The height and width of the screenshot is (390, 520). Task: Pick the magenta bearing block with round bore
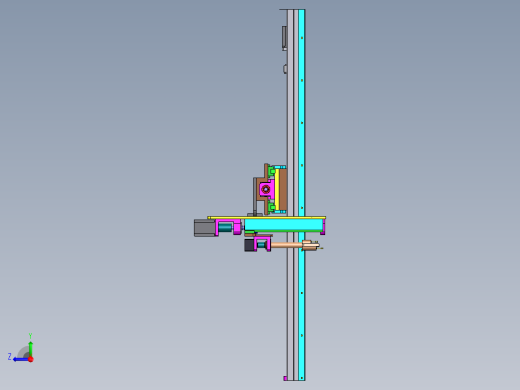tap(266, 190)
